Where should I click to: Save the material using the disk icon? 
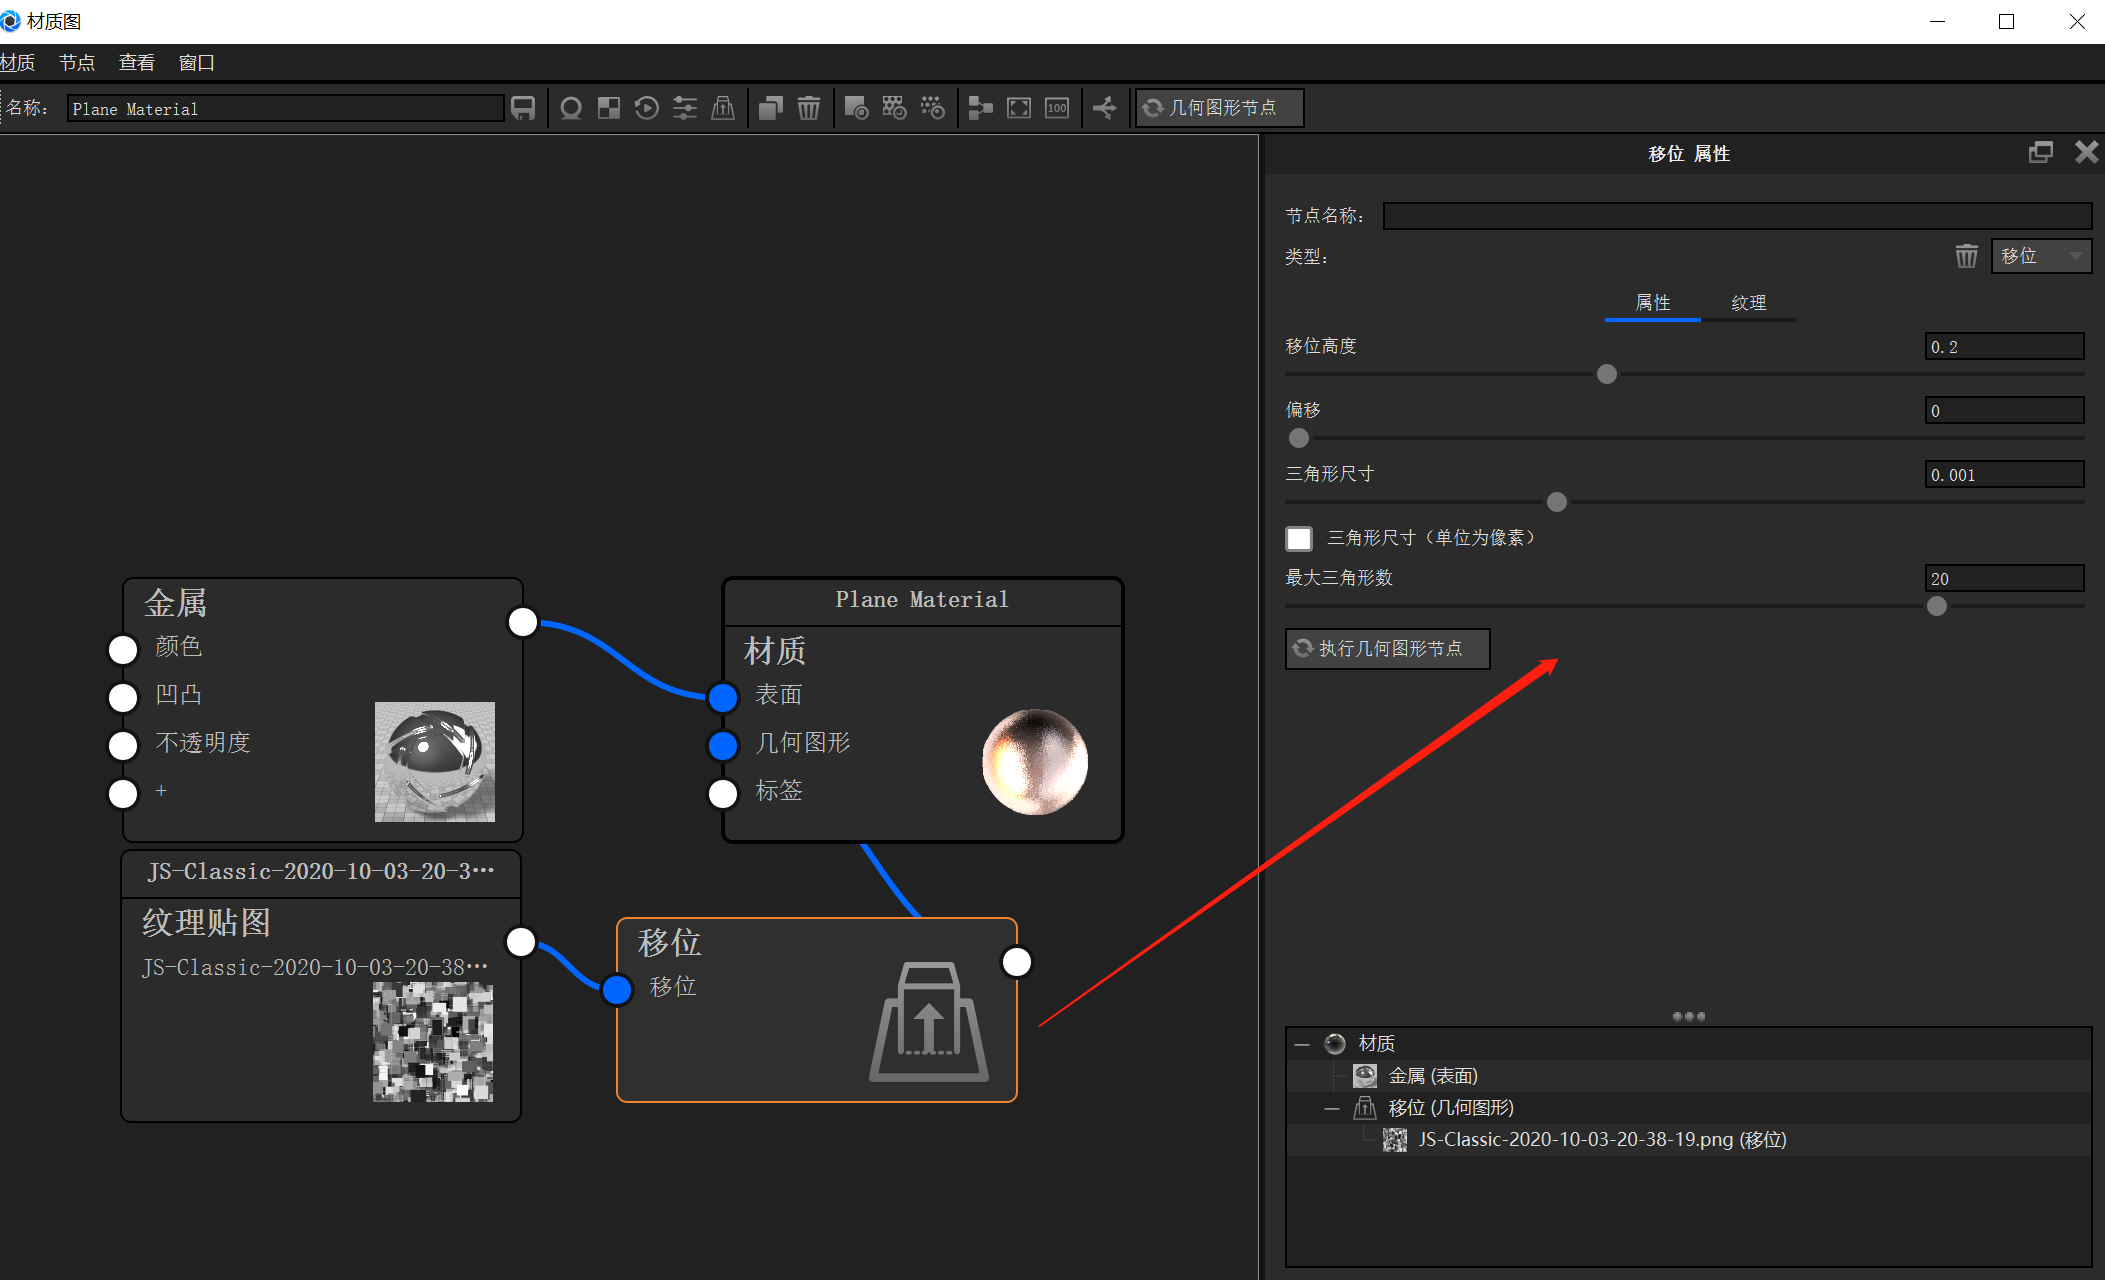point(523,107)
